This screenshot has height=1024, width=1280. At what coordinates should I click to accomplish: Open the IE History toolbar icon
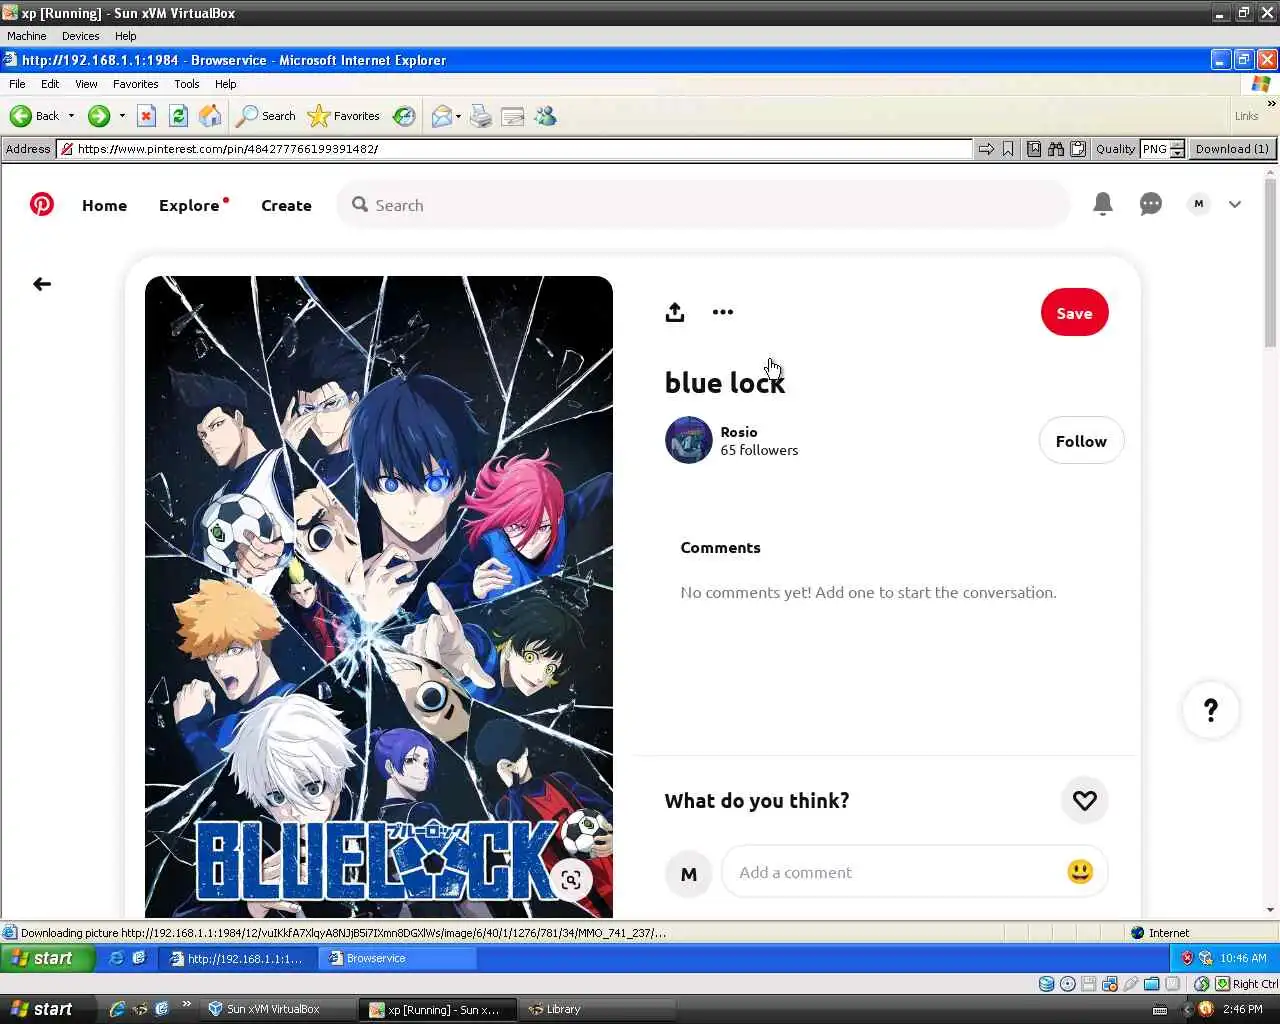pyautogui.click(x=404, y=116)
